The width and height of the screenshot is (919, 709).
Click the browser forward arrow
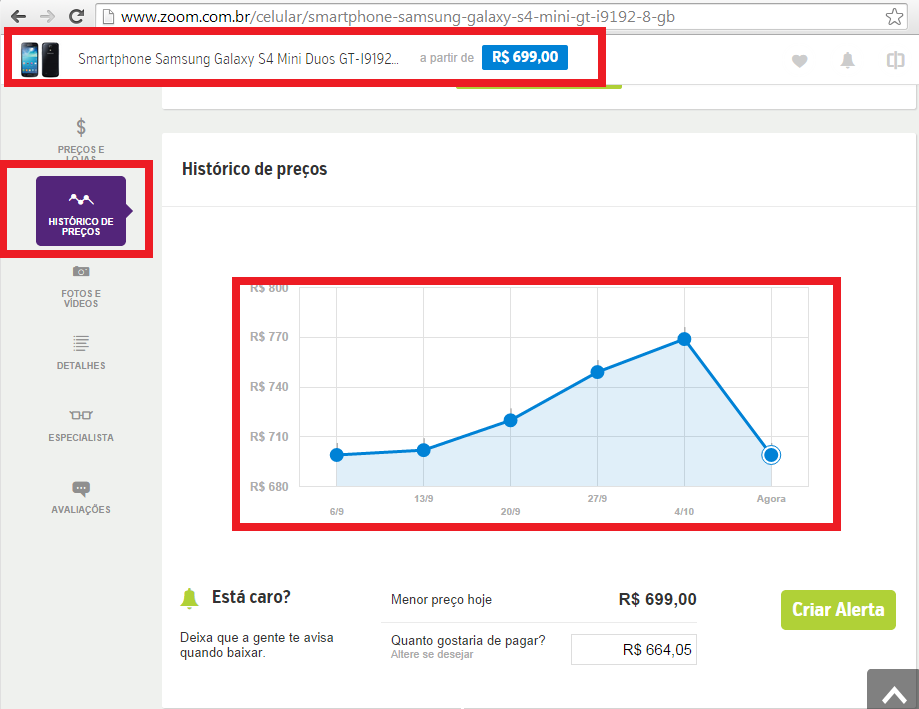click(47, 16)
